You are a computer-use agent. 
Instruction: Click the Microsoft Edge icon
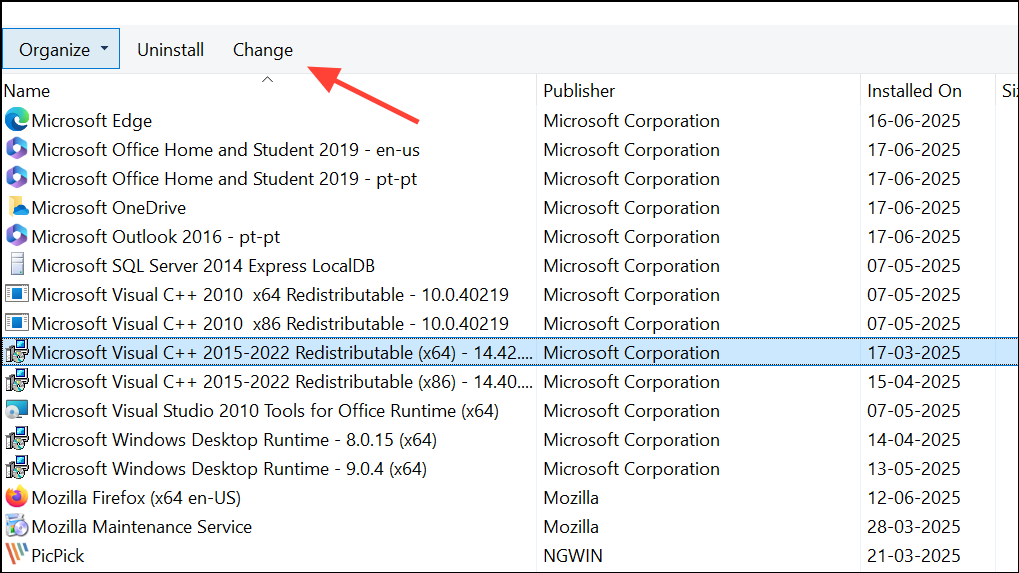click(x=17, y=120)
